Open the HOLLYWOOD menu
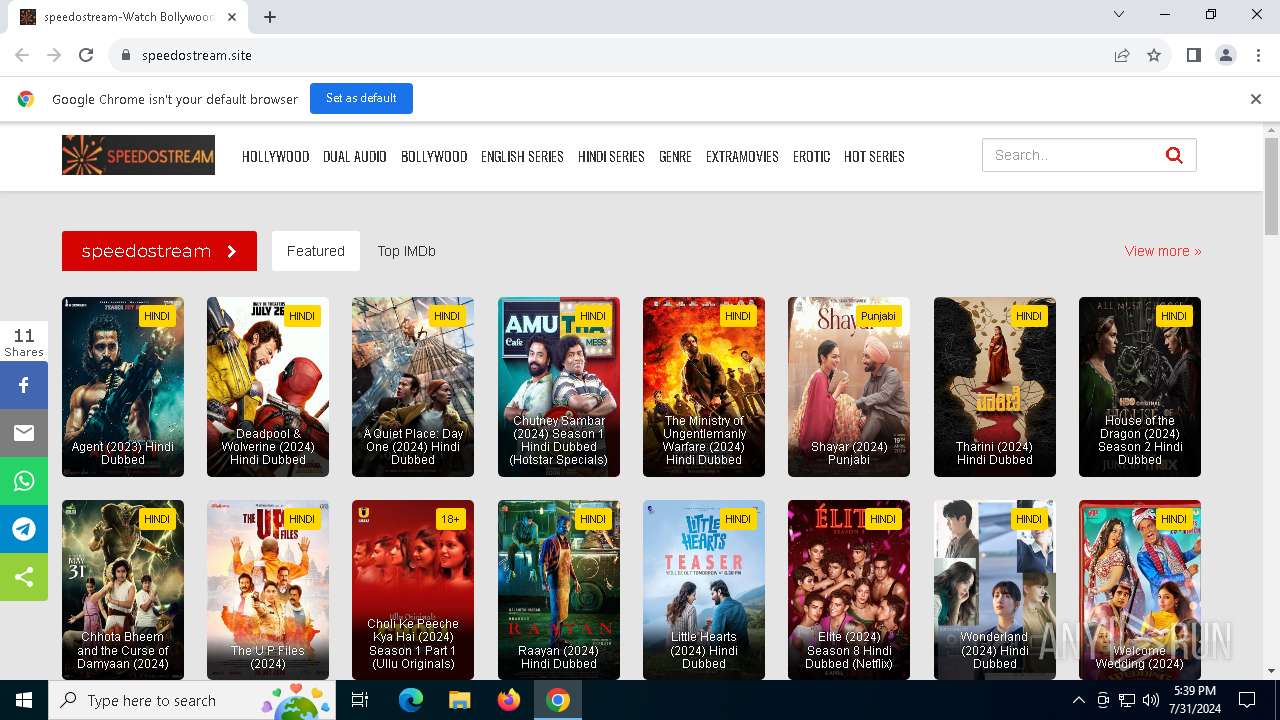 (x=275, y=156)
